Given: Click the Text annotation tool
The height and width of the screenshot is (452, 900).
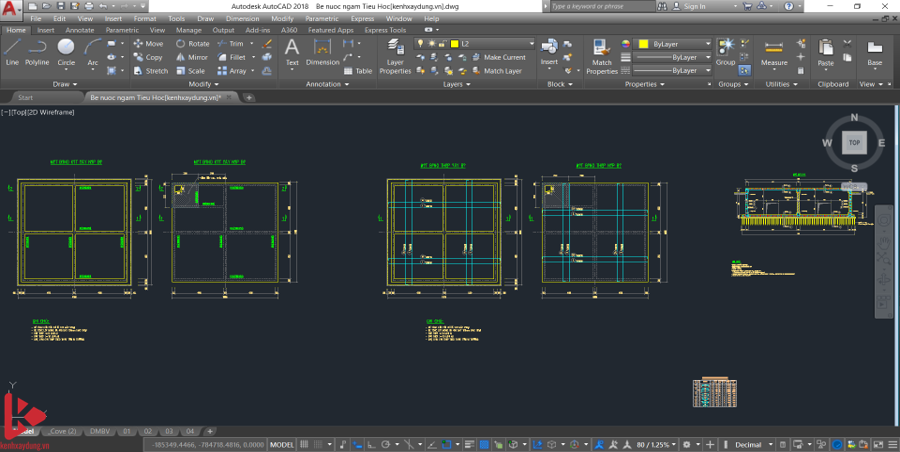Looking at the screenshot, I should pyautogui.click(x=292, y=52).
